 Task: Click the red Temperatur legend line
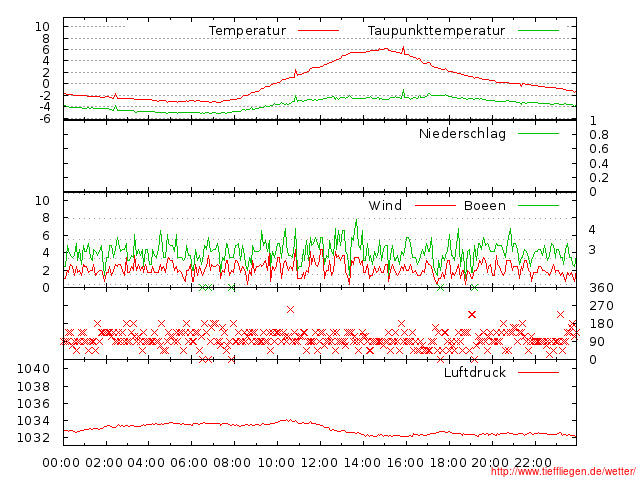tap(318, 31)
